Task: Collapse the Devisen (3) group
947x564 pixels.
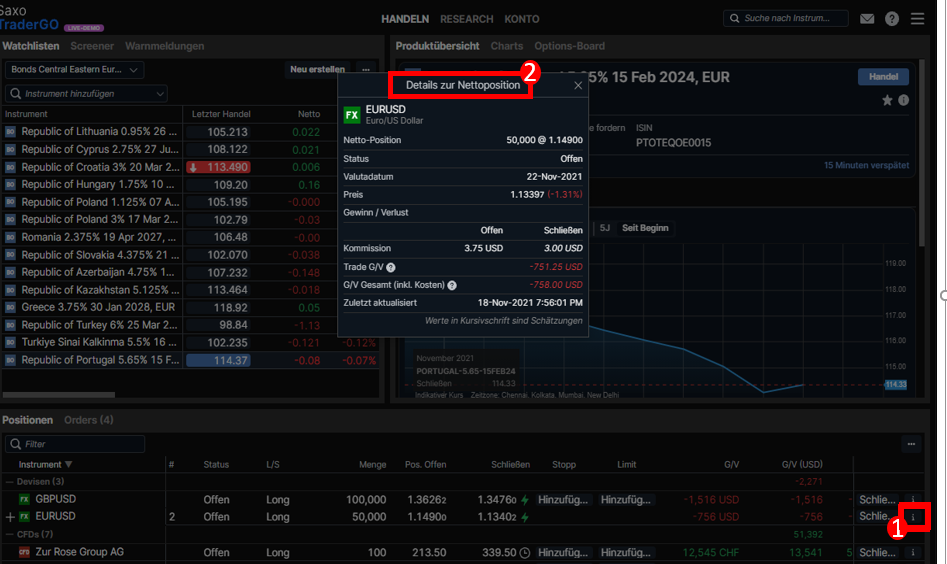Action: 9,482
